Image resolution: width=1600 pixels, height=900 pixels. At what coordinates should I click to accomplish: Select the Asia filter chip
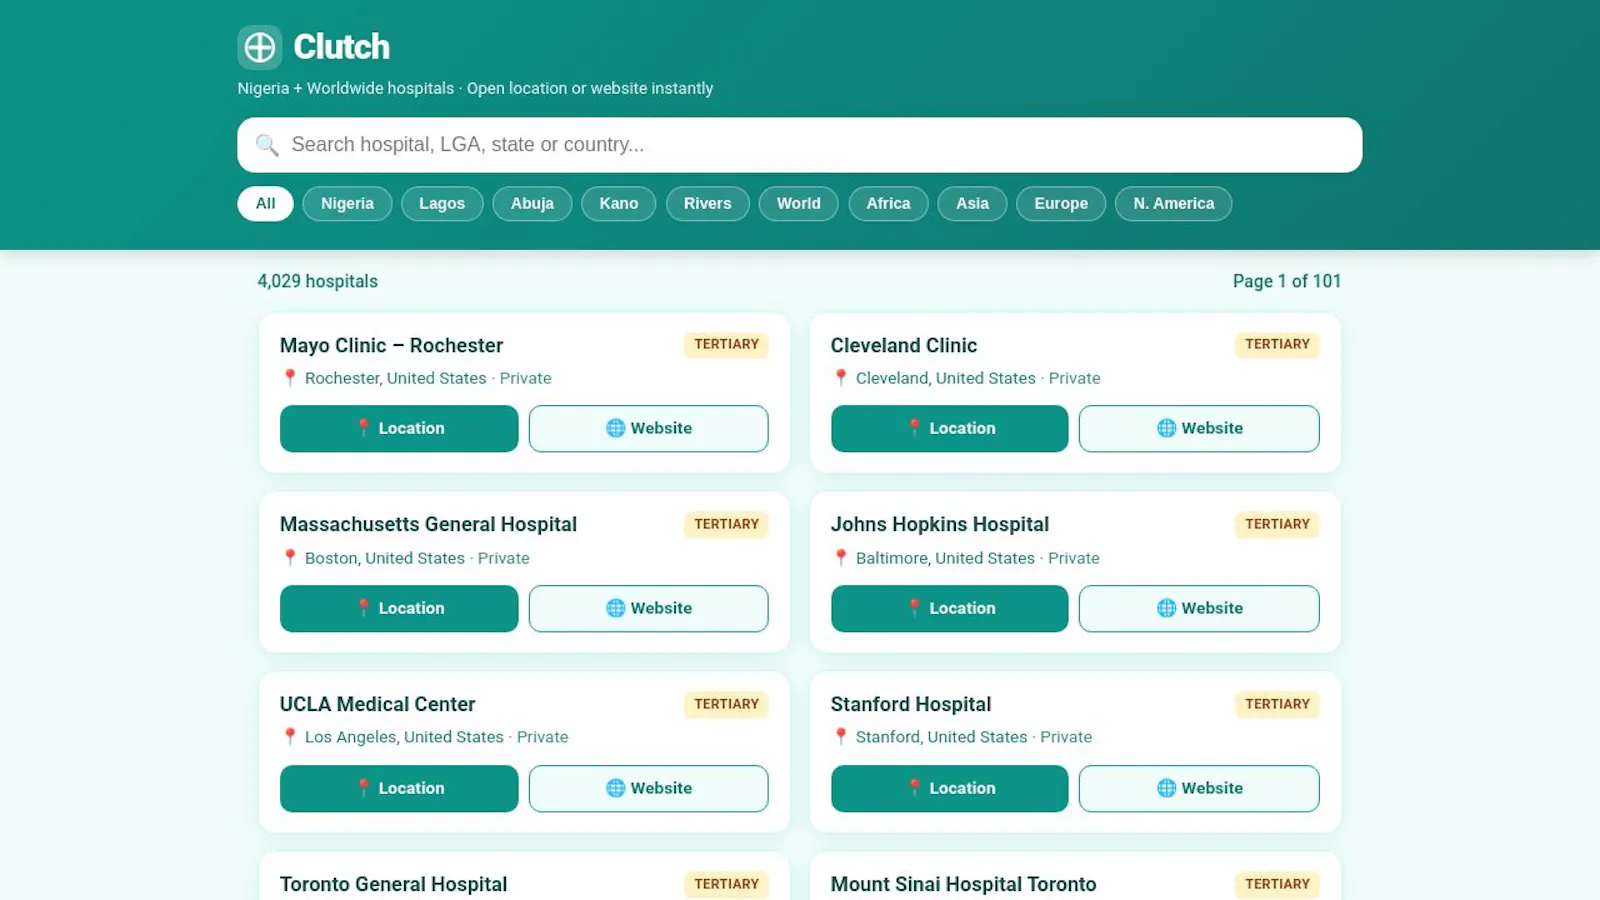972,203
